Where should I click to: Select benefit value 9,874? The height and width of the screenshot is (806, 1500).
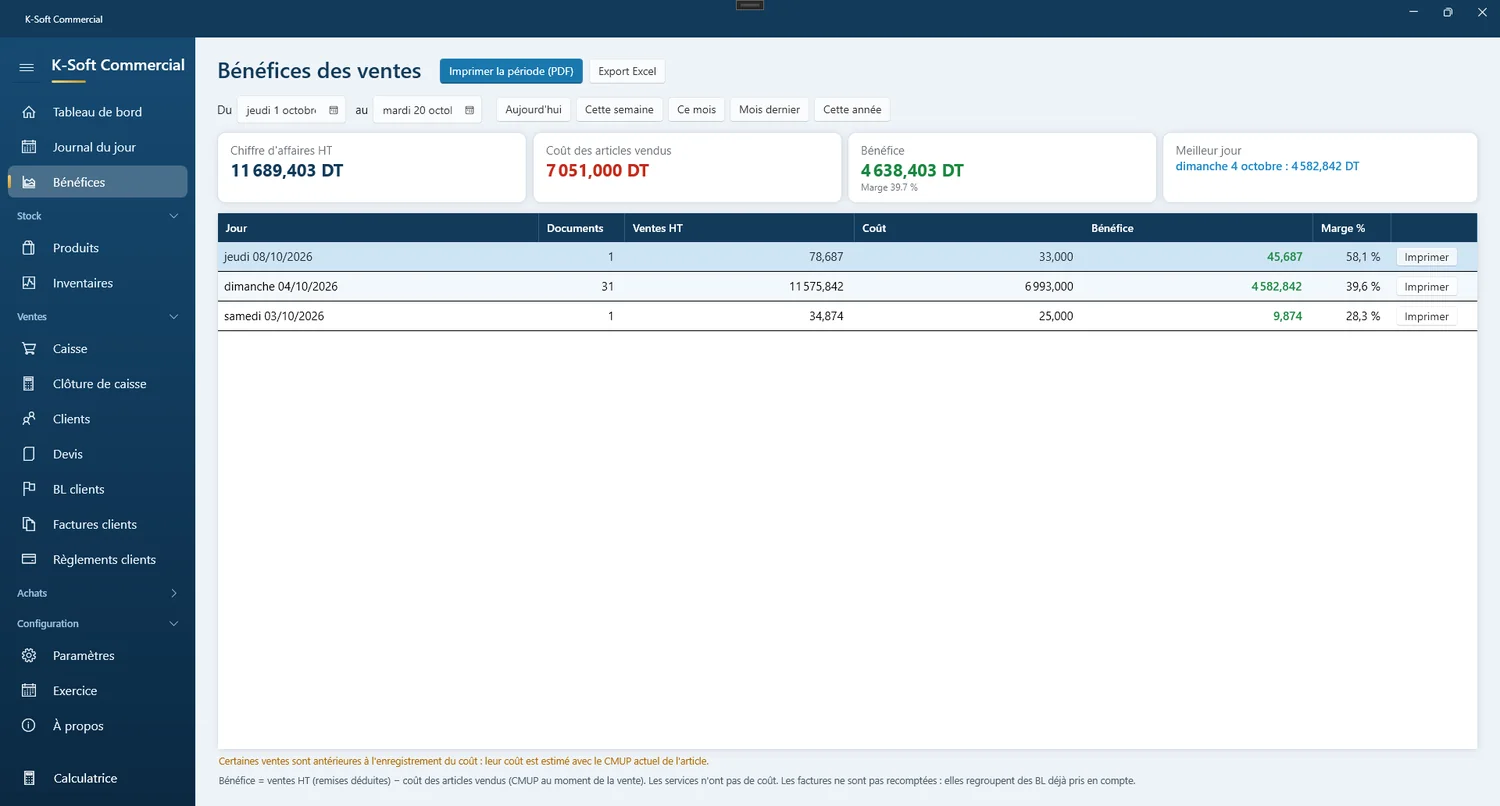1287,316
